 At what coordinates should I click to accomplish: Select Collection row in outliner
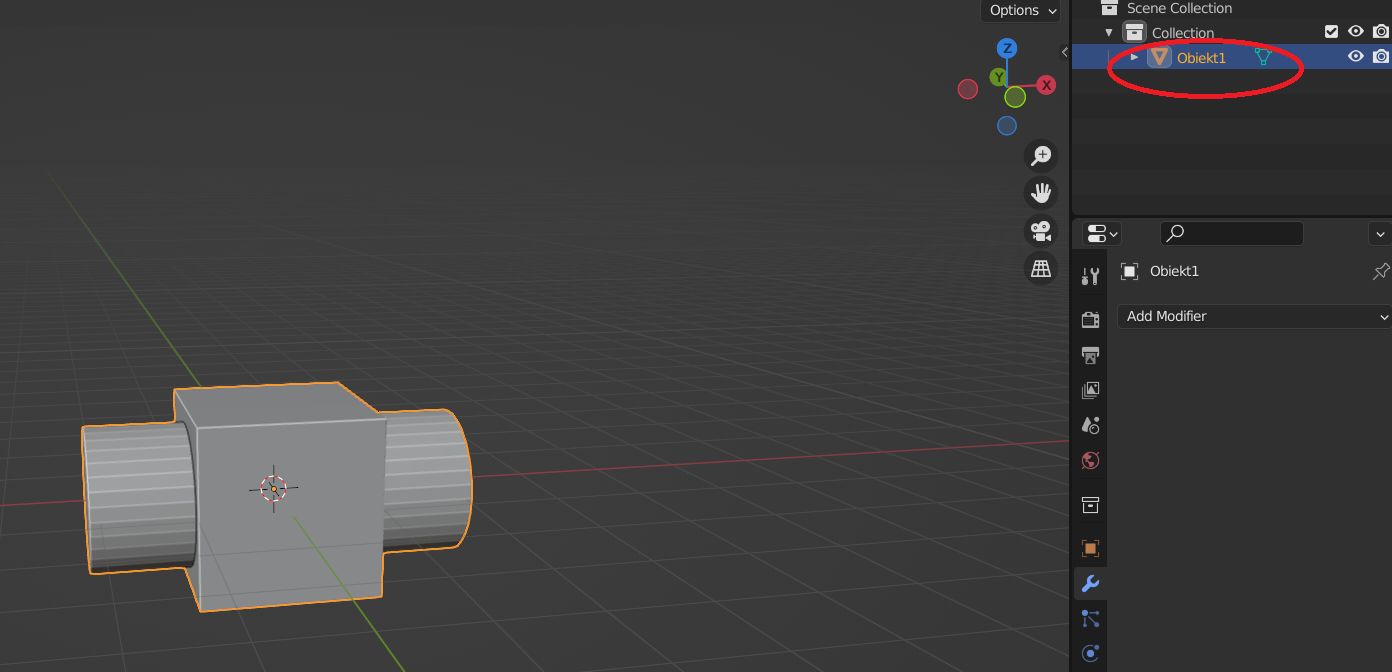tap(1232, 32)
